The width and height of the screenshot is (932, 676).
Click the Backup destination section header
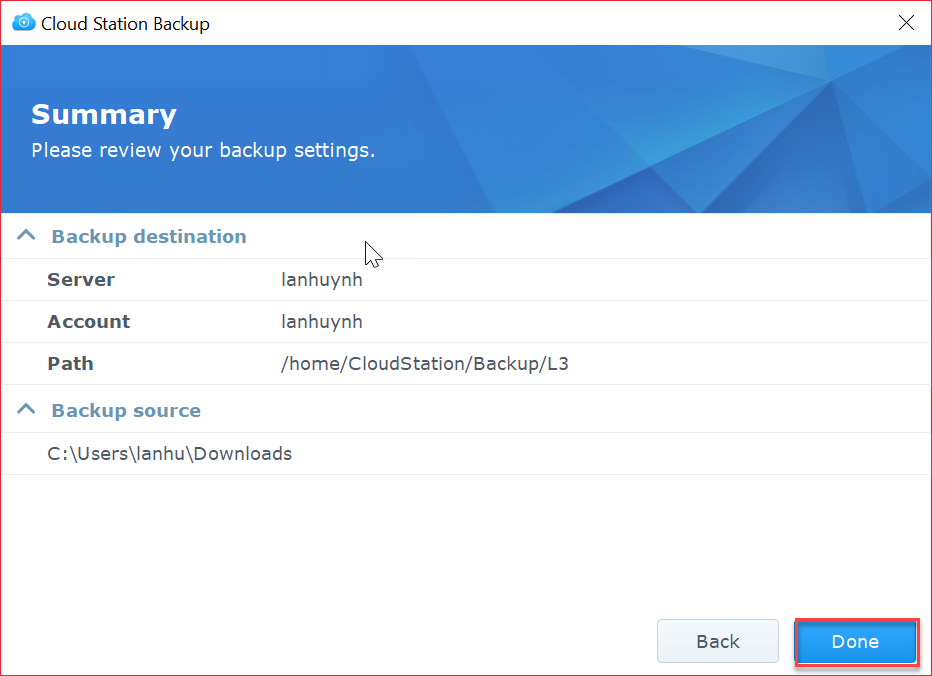point(148,236)
